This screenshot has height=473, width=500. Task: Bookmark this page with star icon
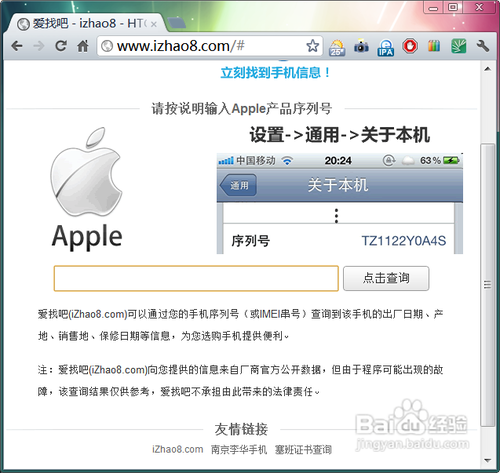click(312, 46)
